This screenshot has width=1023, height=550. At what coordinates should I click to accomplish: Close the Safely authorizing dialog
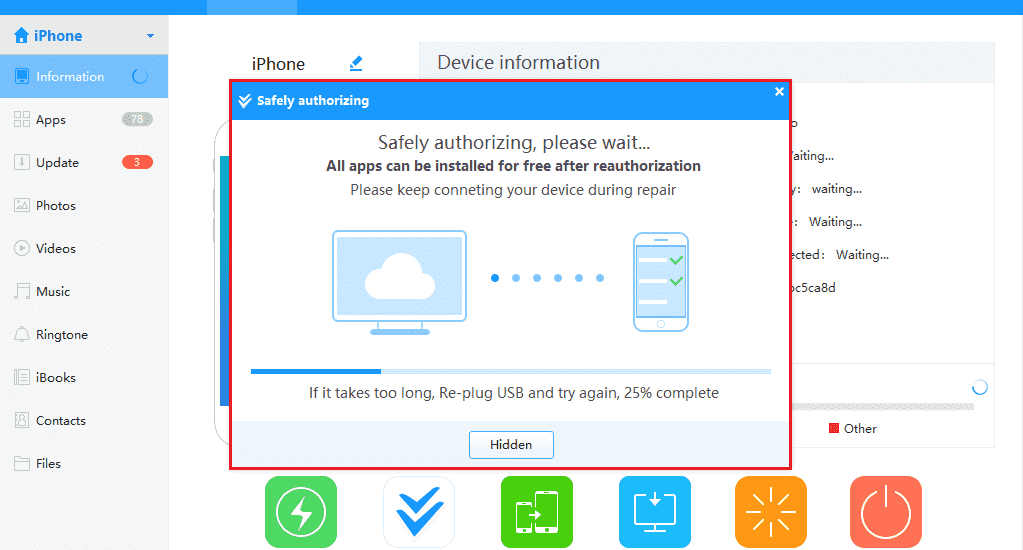(779, 92)
